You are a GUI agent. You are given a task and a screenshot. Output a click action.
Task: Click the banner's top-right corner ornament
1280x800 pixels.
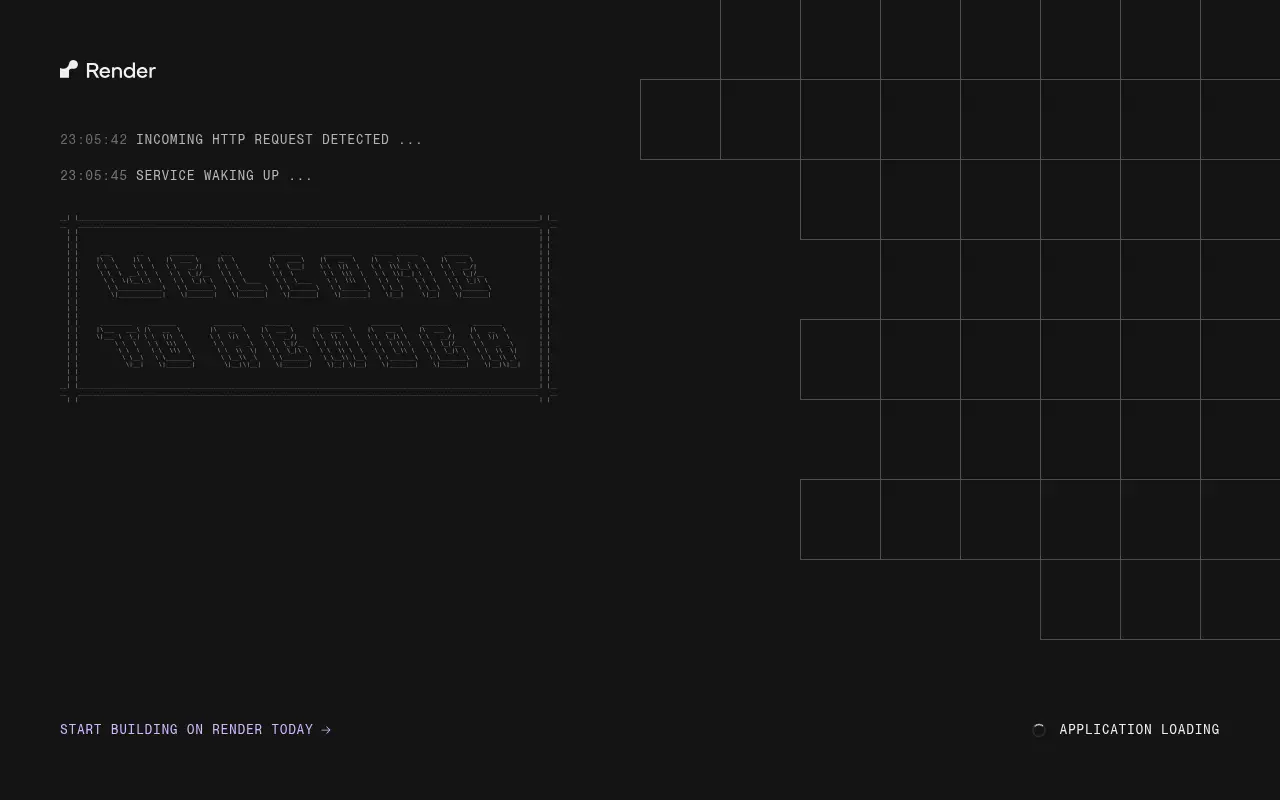545,222
